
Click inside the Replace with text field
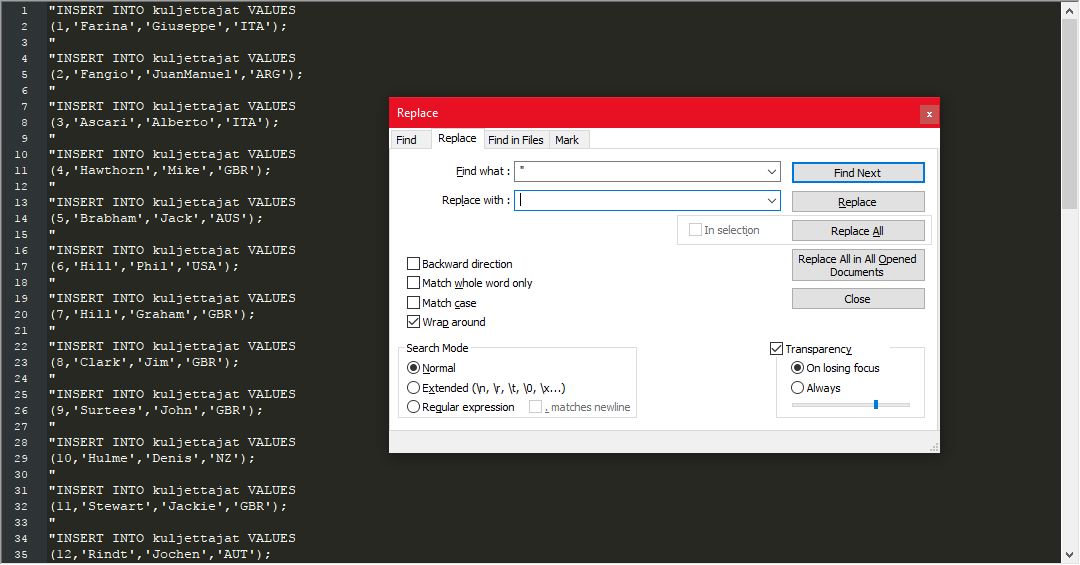(640, 201)
